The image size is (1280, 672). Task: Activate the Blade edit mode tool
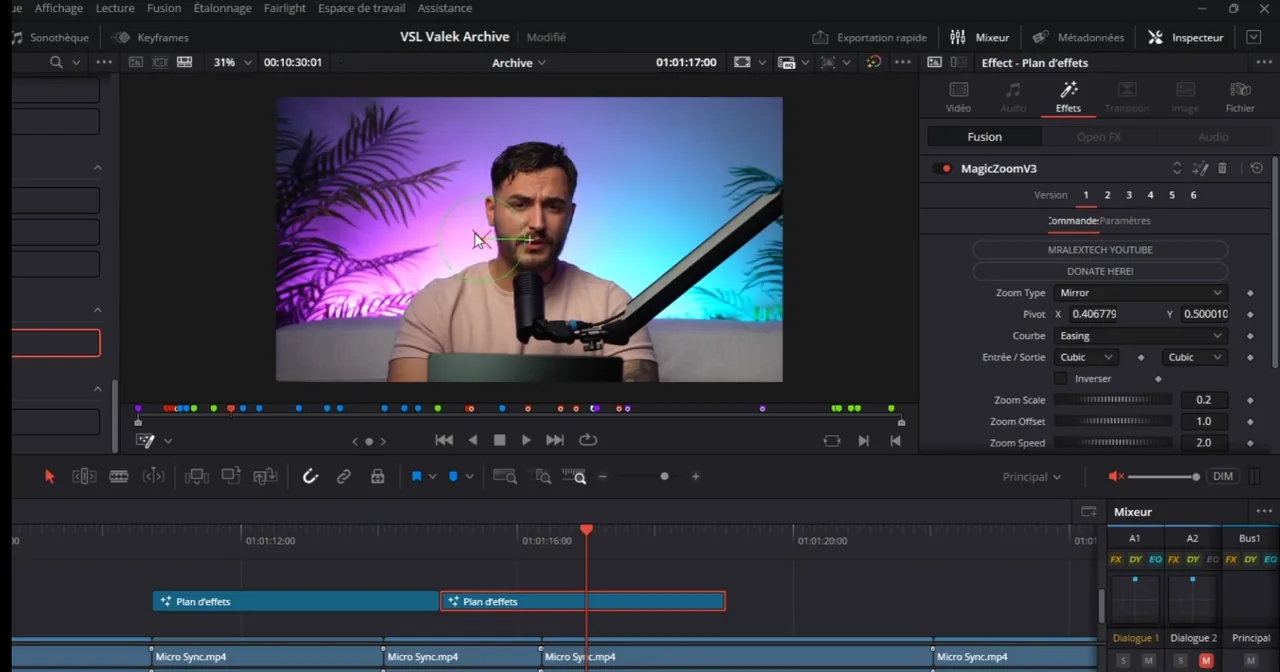pyautogui.click(x=118, y=477)
